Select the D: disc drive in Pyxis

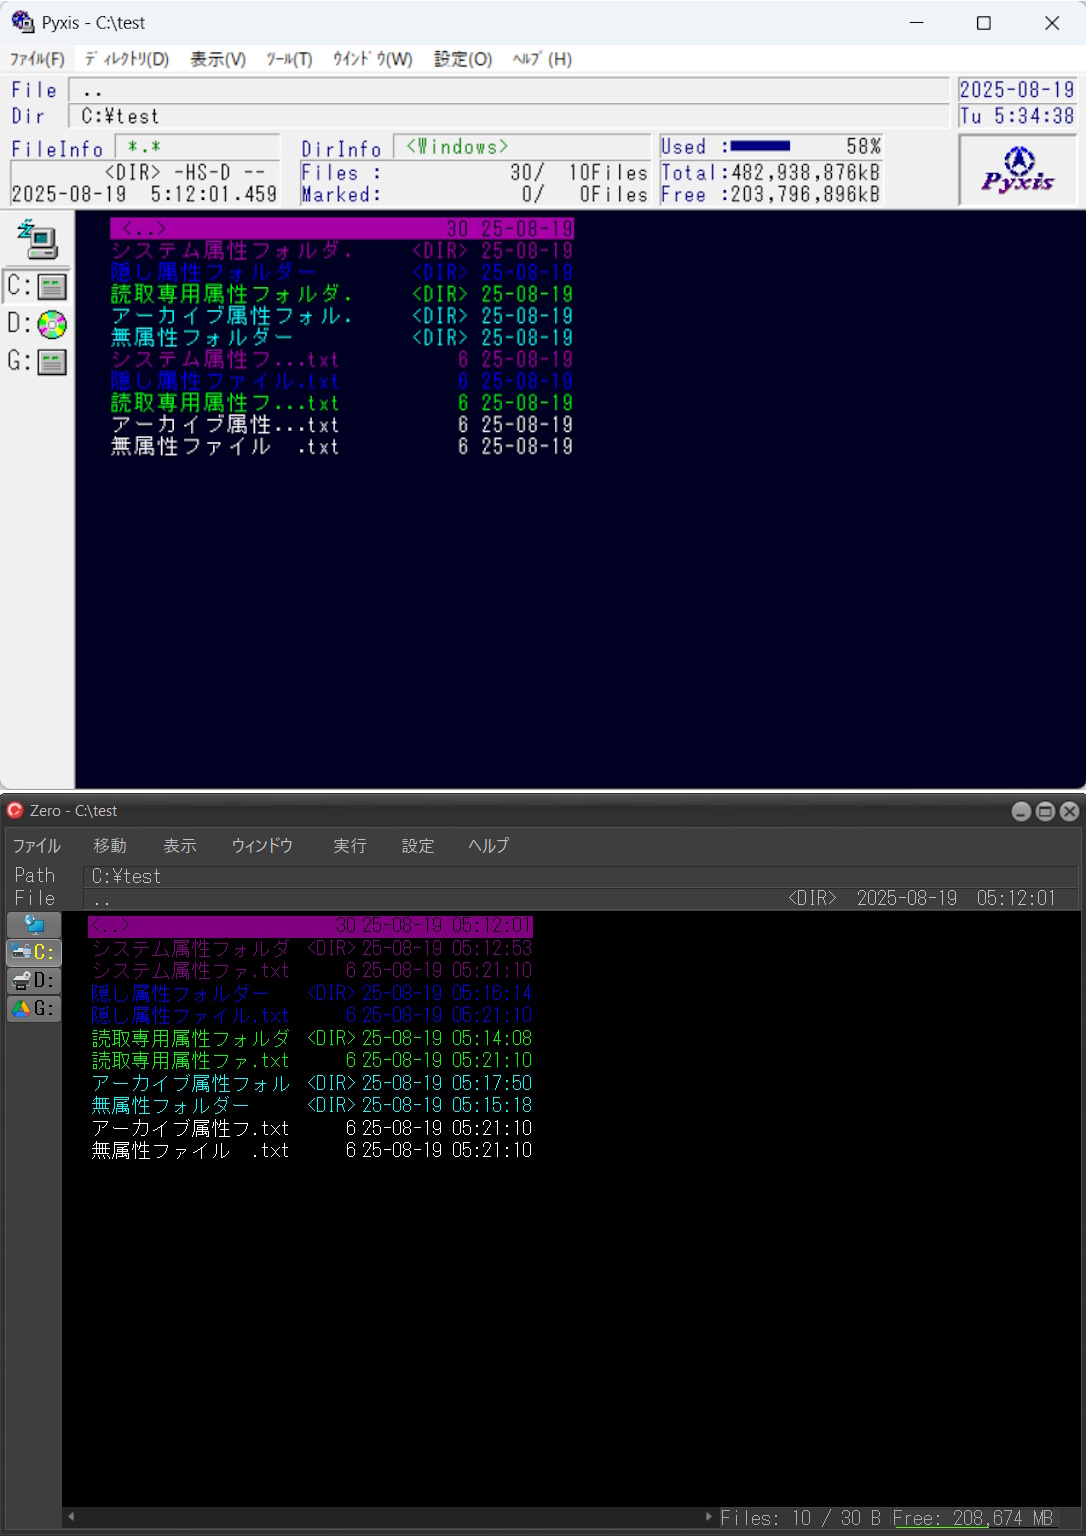click(37, 324)
